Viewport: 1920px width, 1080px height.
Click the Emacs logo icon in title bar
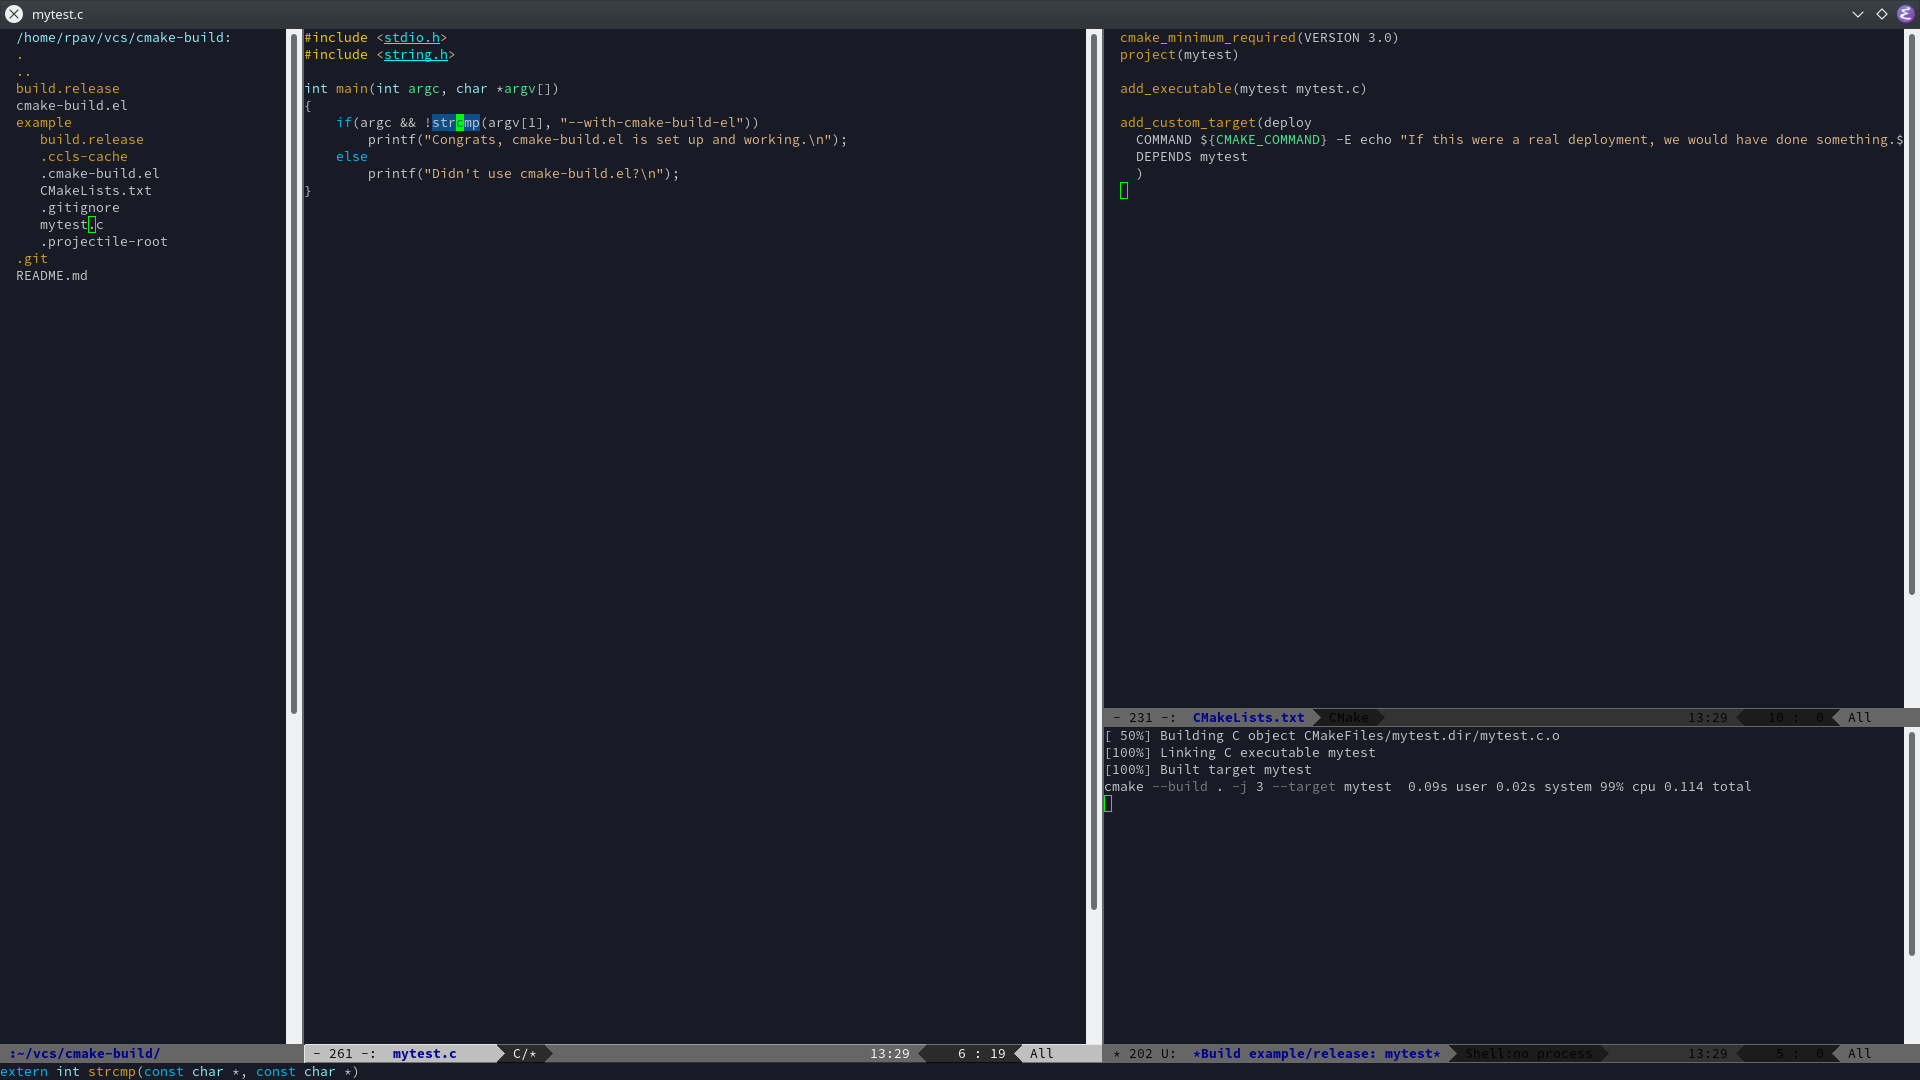pyautogui.click(x=1905, y=14)
